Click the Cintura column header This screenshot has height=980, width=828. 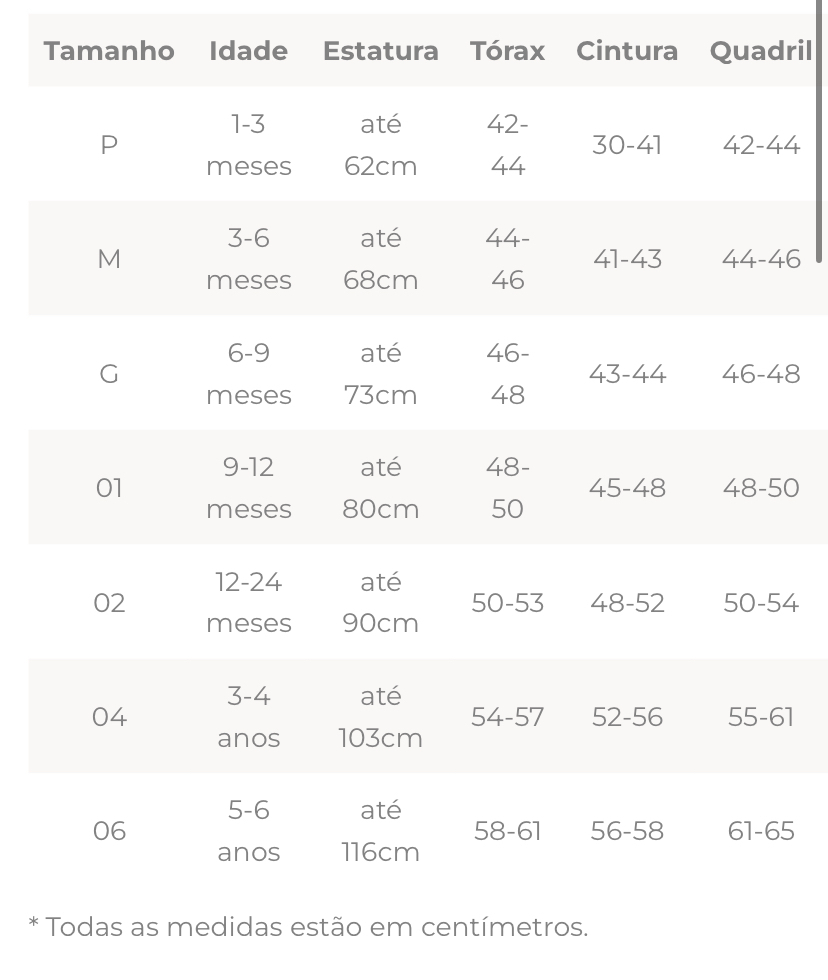click(x=627, y=51)
